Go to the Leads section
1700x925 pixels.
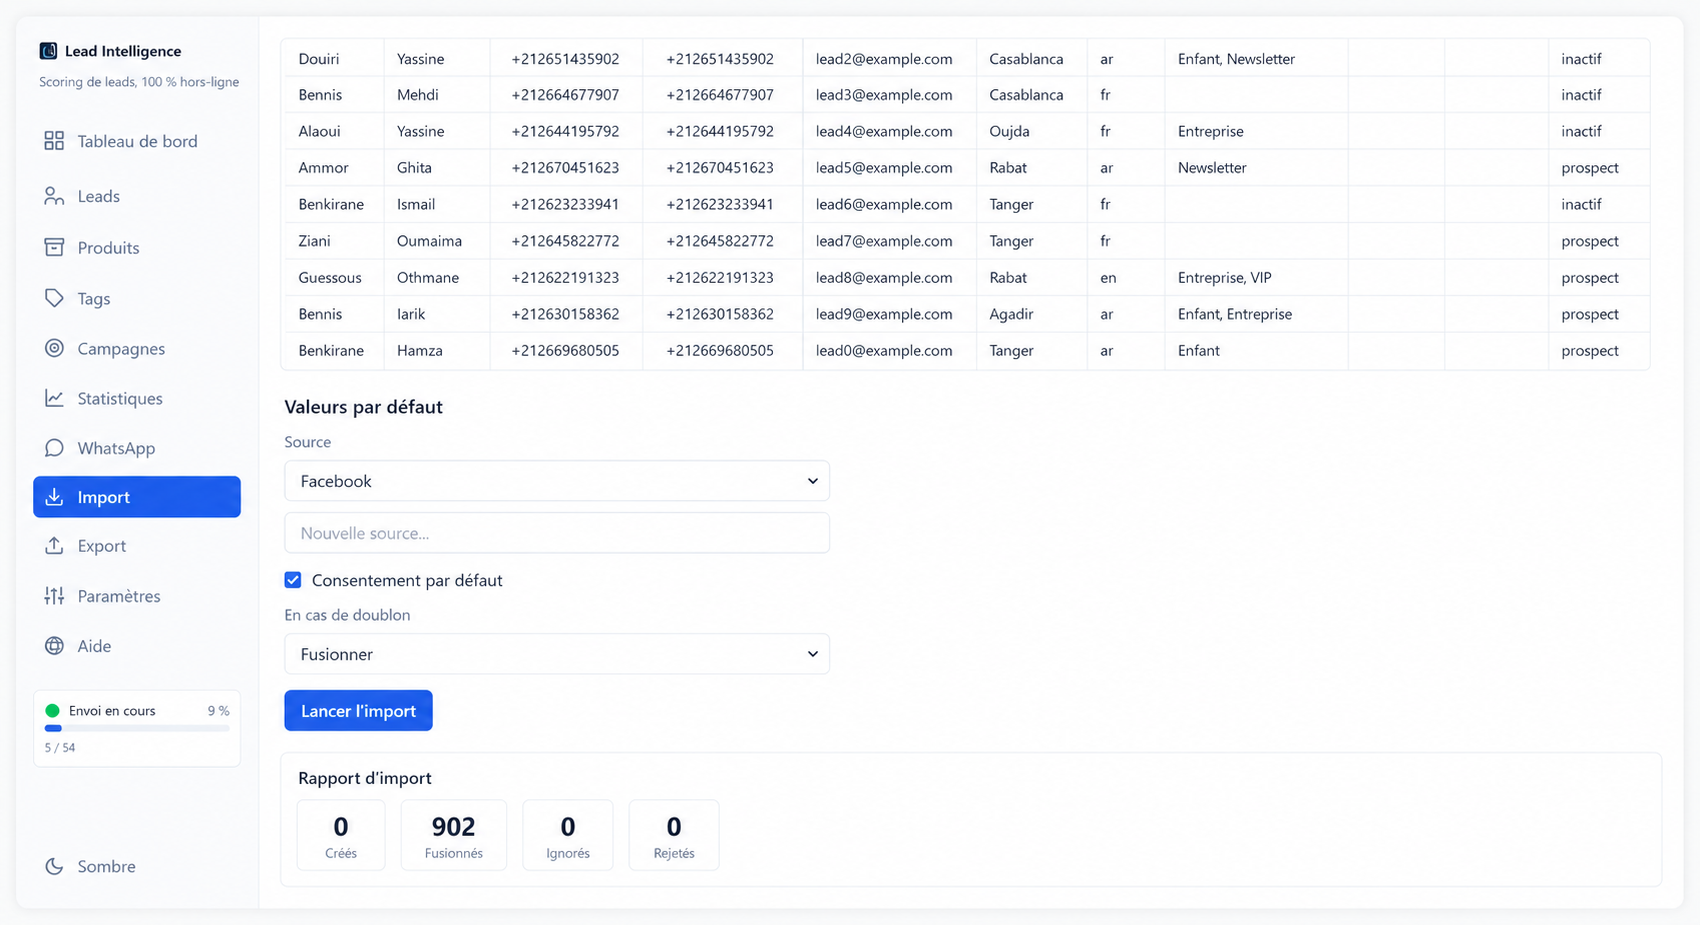pyautogui.click(x=137, y=196)
